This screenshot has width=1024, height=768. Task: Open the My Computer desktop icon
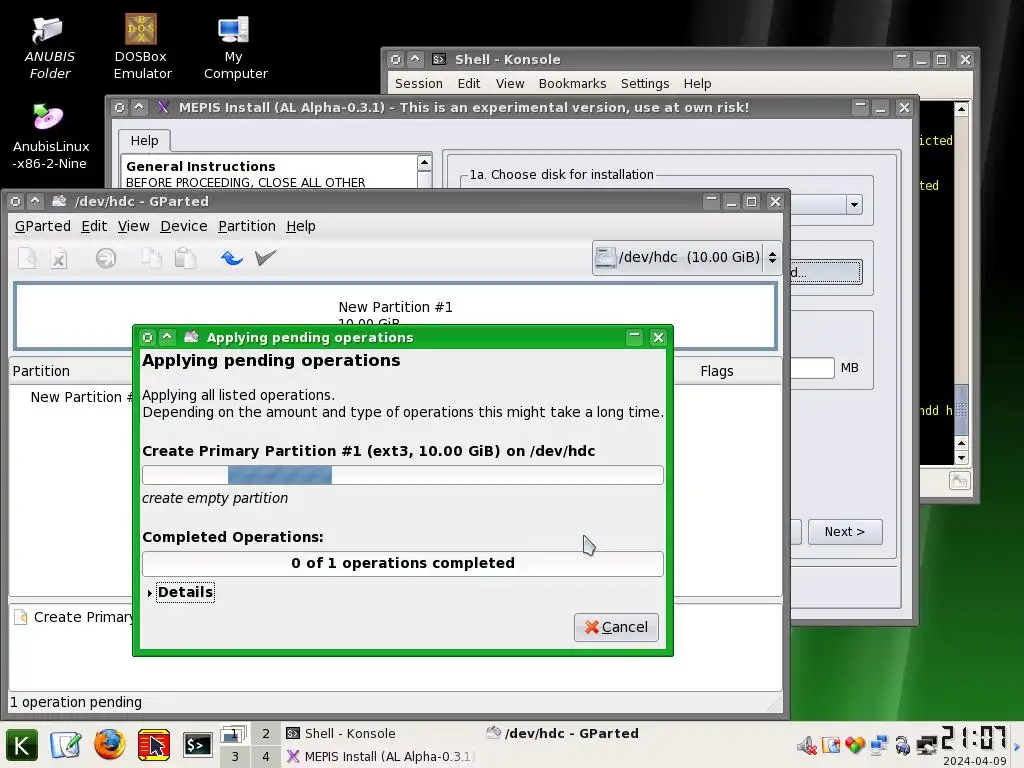coord(235,48)
